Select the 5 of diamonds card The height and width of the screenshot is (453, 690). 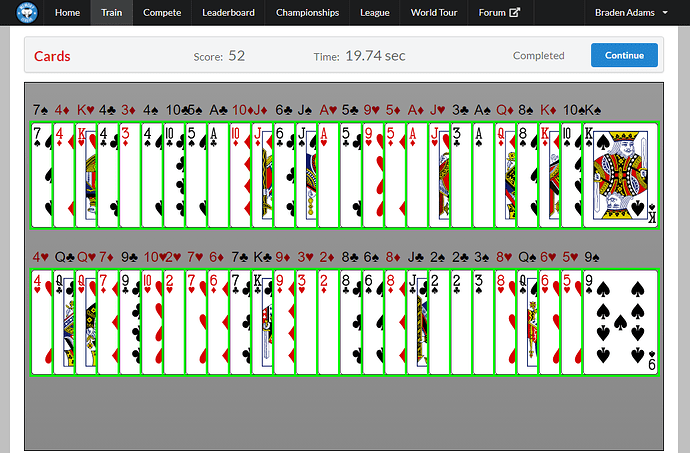(x=395, y=175)
